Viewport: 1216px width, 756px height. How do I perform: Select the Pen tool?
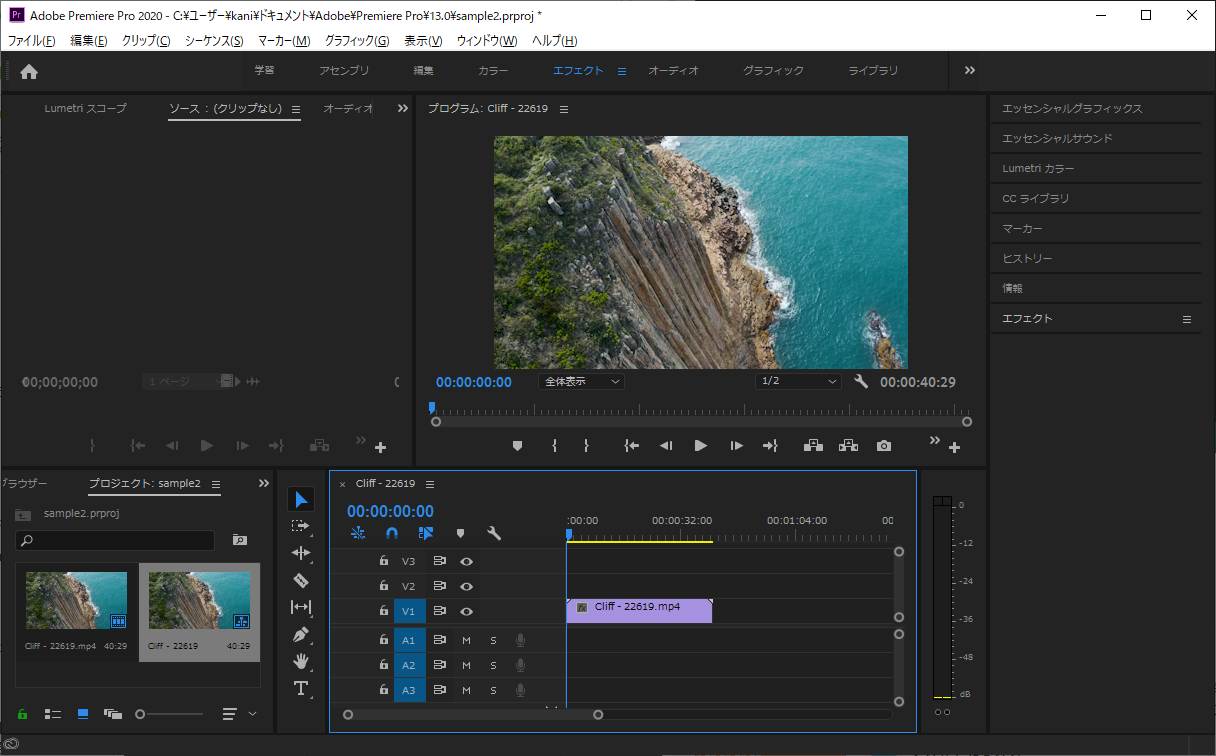[301, 634]
